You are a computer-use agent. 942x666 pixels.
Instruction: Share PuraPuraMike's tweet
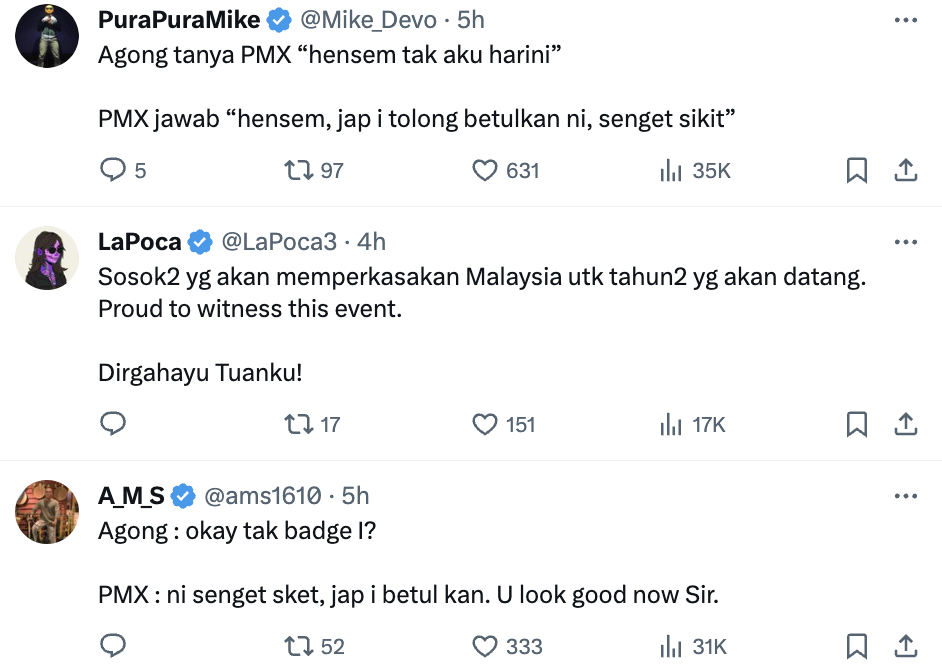coord(906,170)
